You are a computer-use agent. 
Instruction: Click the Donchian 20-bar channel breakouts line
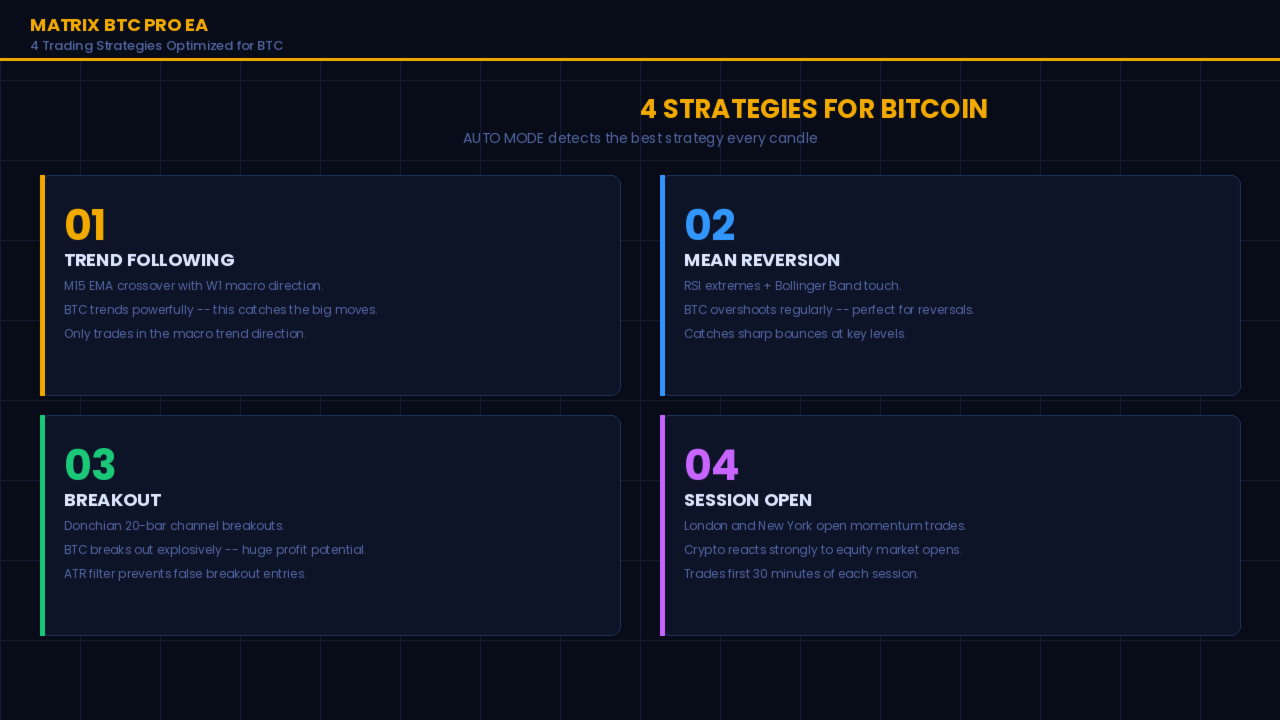(174, 526)
